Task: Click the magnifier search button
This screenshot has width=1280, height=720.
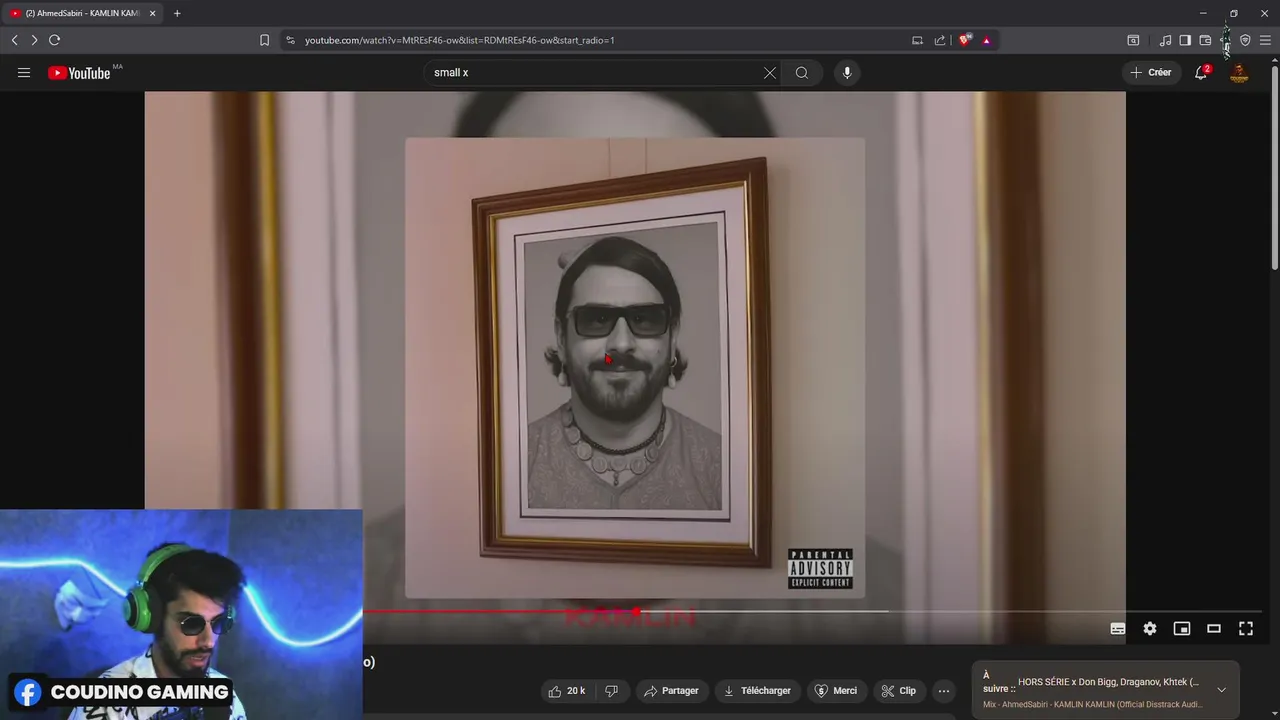Action: pos(802,73)
